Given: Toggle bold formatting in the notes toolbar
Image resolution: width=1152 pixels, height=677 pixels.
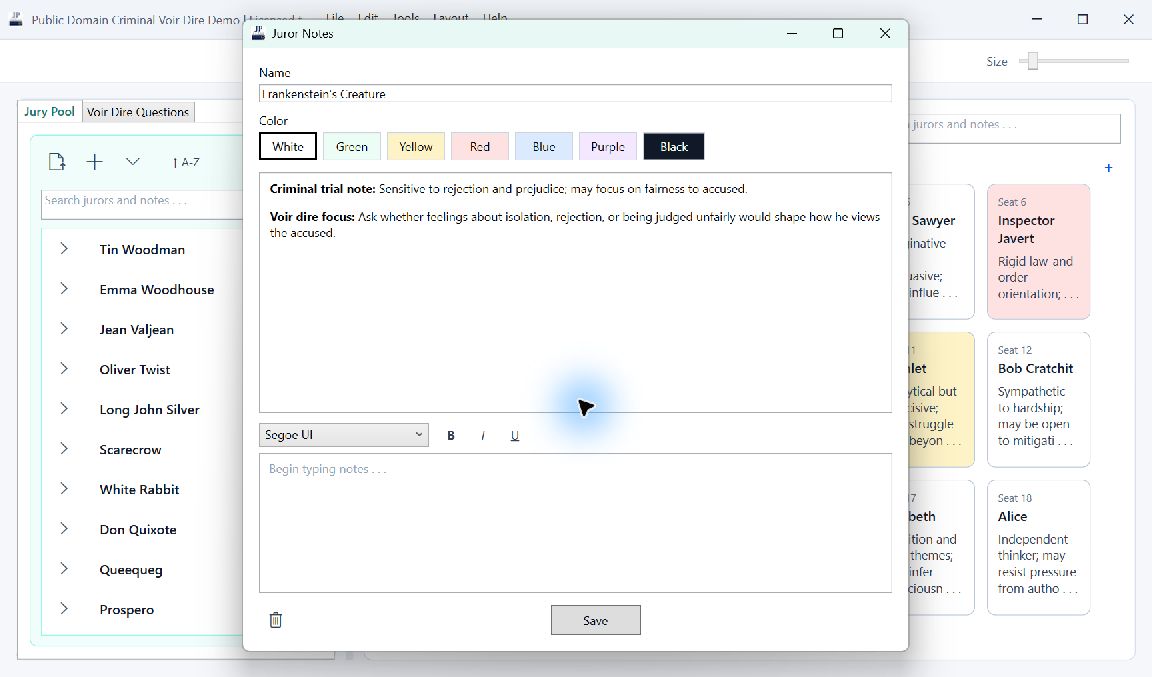Looking at the screenshot, I should pos(450,435).
